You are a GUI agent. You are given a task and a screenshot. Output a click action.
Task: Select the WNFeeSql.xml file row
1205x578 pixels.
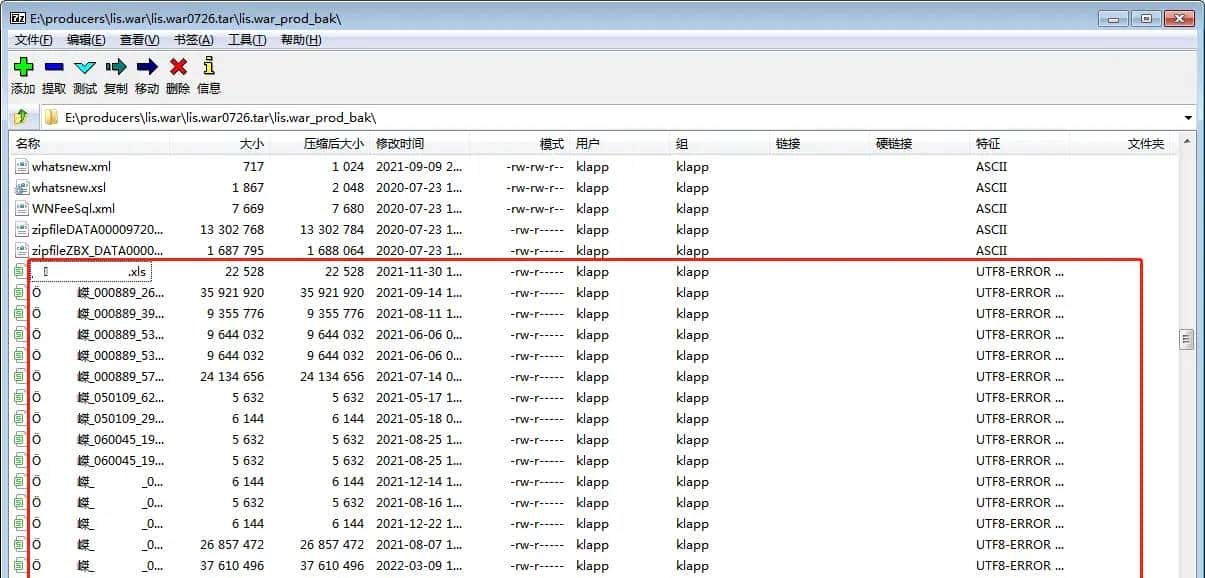click(73, 209)
